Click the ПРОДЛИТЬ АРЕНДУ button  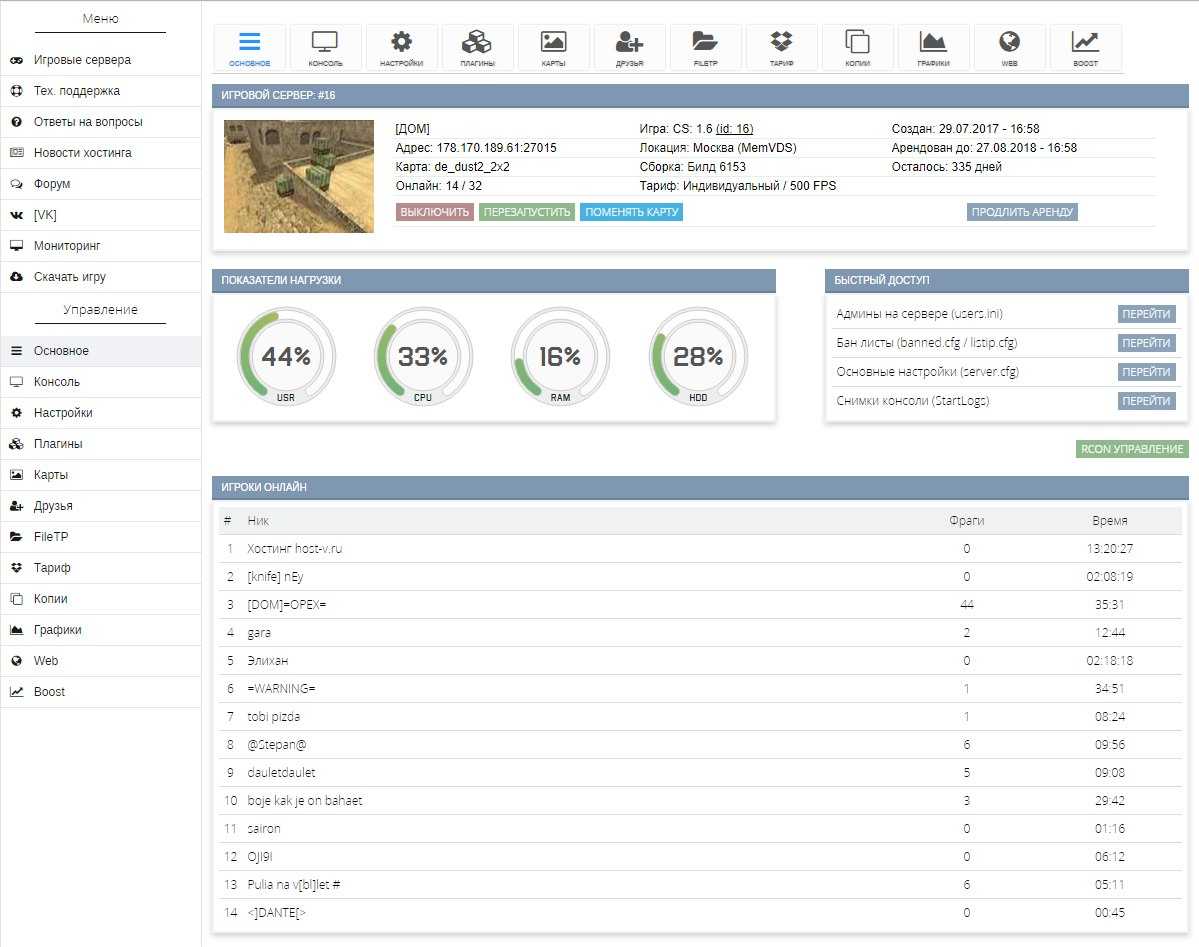1022,212
